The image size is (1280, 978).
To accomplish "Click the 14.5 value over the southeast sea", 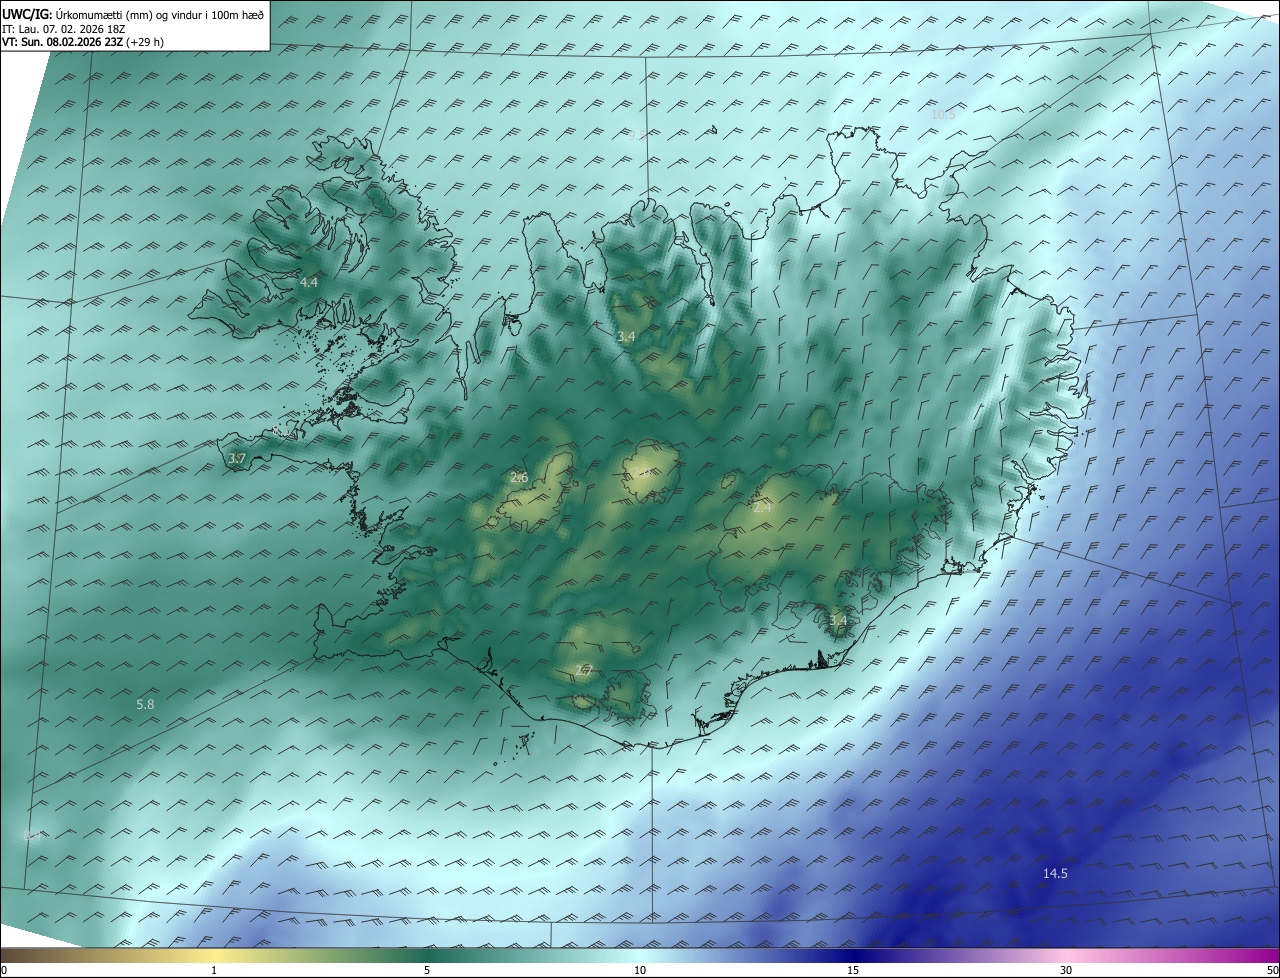I will point(1055,874).
